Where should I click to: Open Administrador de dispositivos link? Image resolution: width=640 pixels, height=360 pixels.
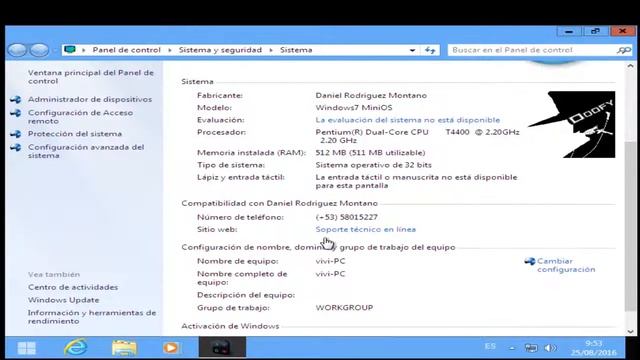click(90, 99)
